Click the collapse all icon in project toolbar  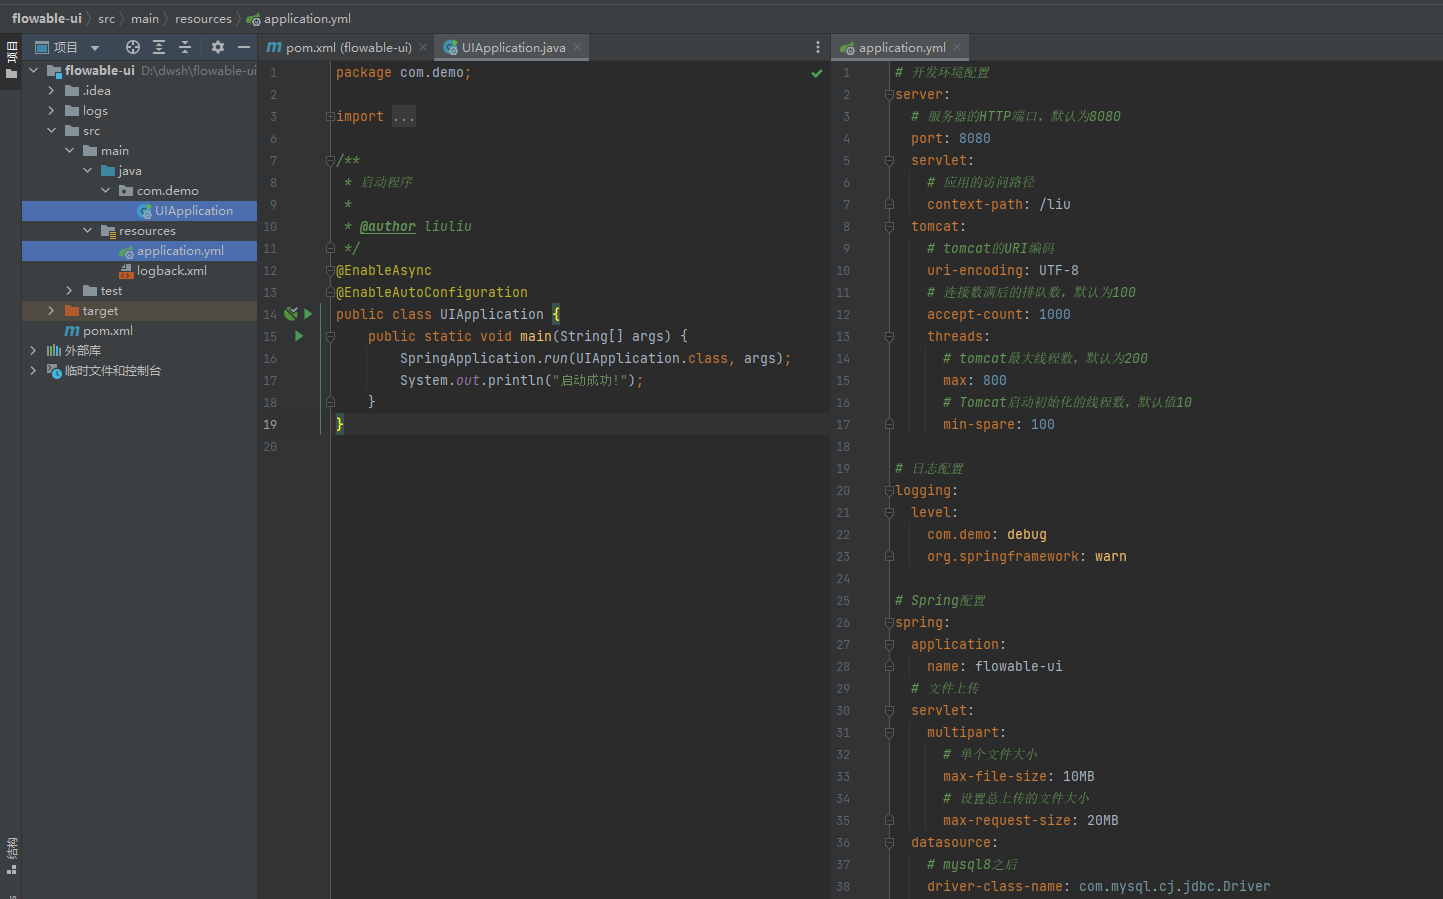point(185,47)
